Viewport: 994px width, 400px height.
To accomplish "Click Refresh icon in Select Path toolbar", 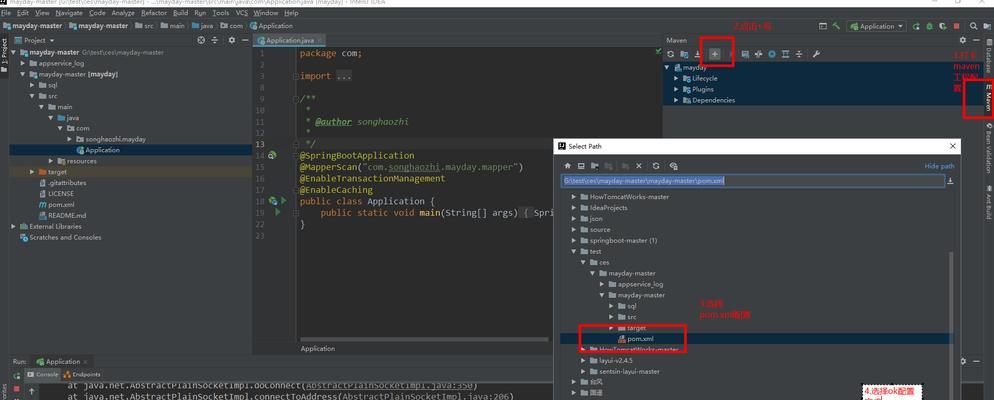I will click(656, 165).
